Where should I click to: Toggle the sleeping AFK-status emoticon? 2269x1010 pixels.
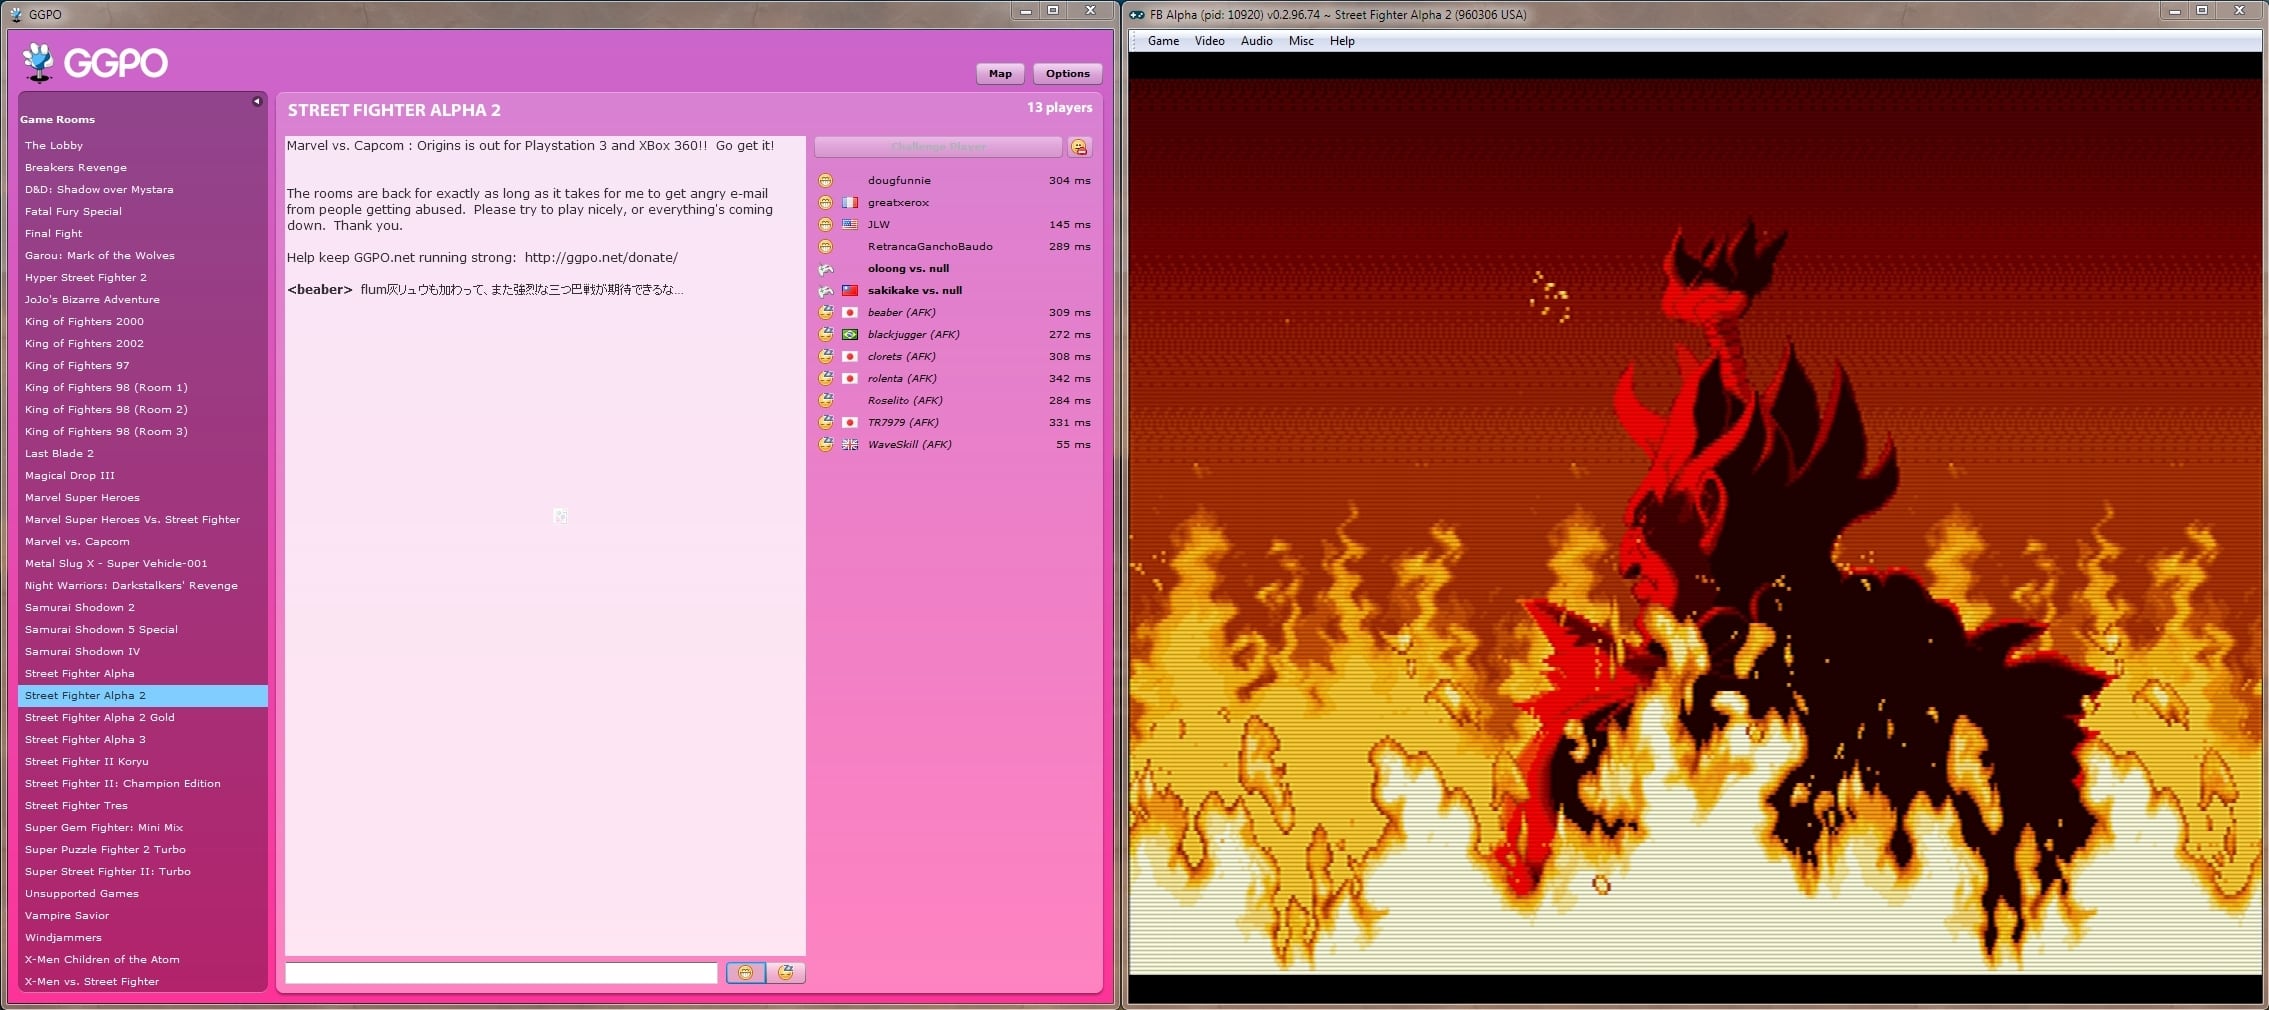tap(786, 973)
